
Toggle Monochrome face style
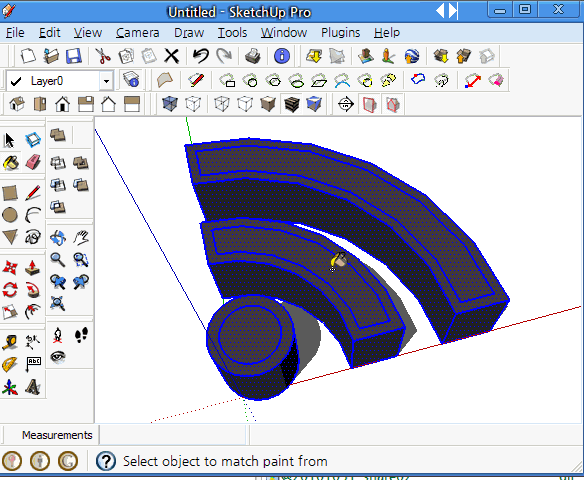pyautogui.click(x=314, y=104)
